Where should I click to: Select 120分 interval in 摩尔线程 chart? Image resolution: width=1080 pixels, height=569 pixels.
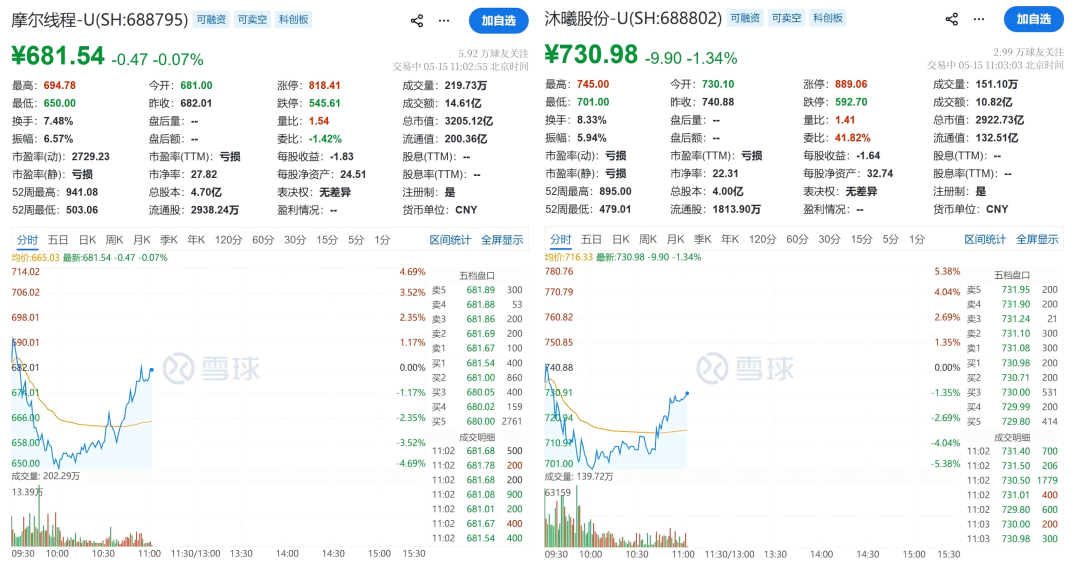pyautogui.click(x=229, y=240)
